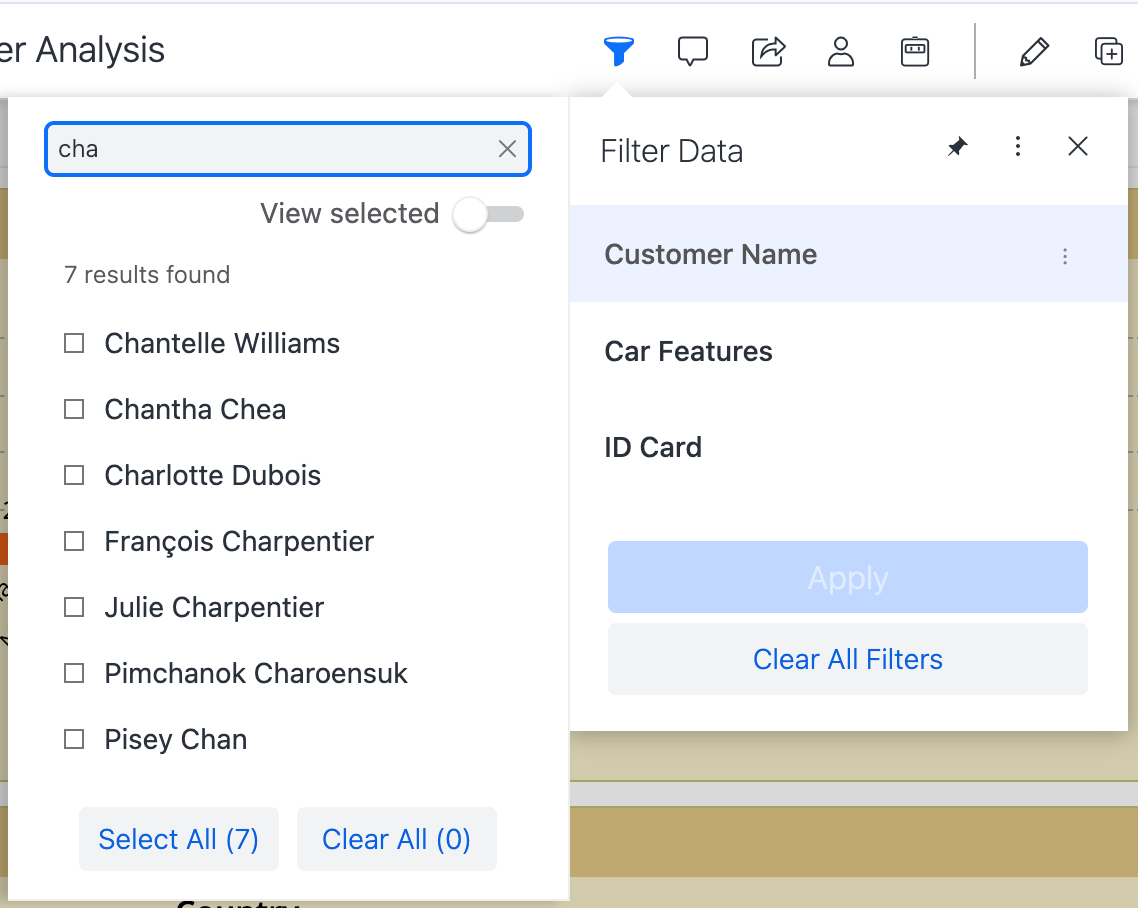Pin the Filter Data panel
Screen dimensions: 1138x908
click(x=958, y=148)
